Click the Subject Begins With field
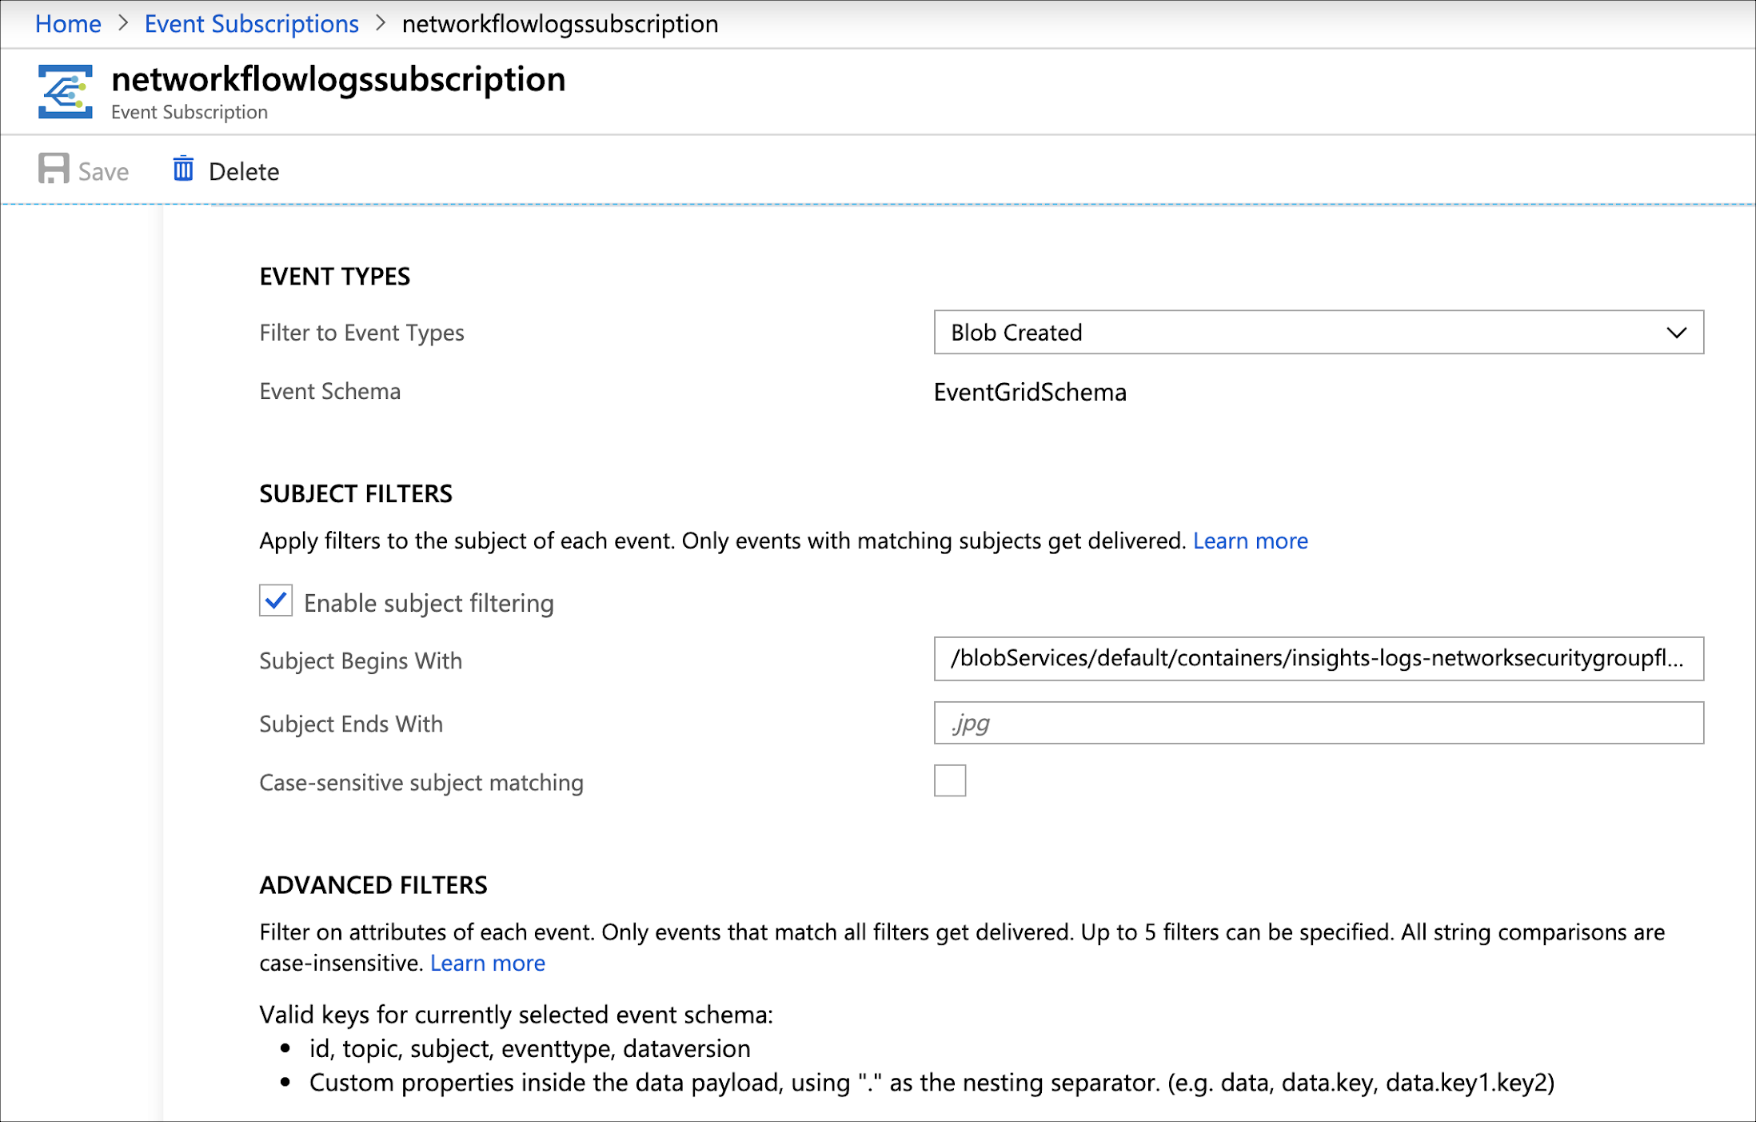 tap(1318, 660)
